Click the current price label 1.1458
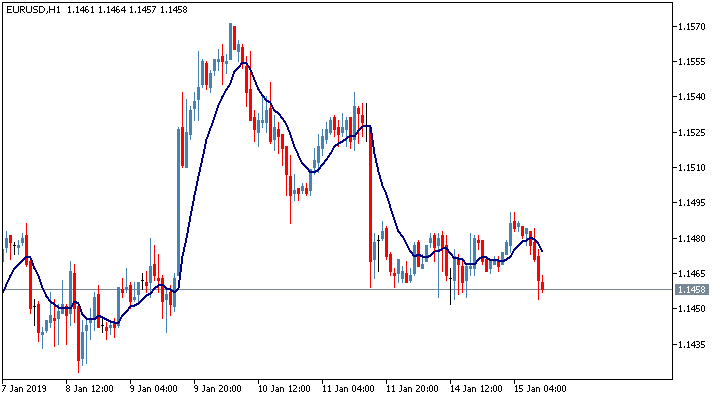Image resolution: width=720 pixels, height=400 pixels. pos(692,290)
